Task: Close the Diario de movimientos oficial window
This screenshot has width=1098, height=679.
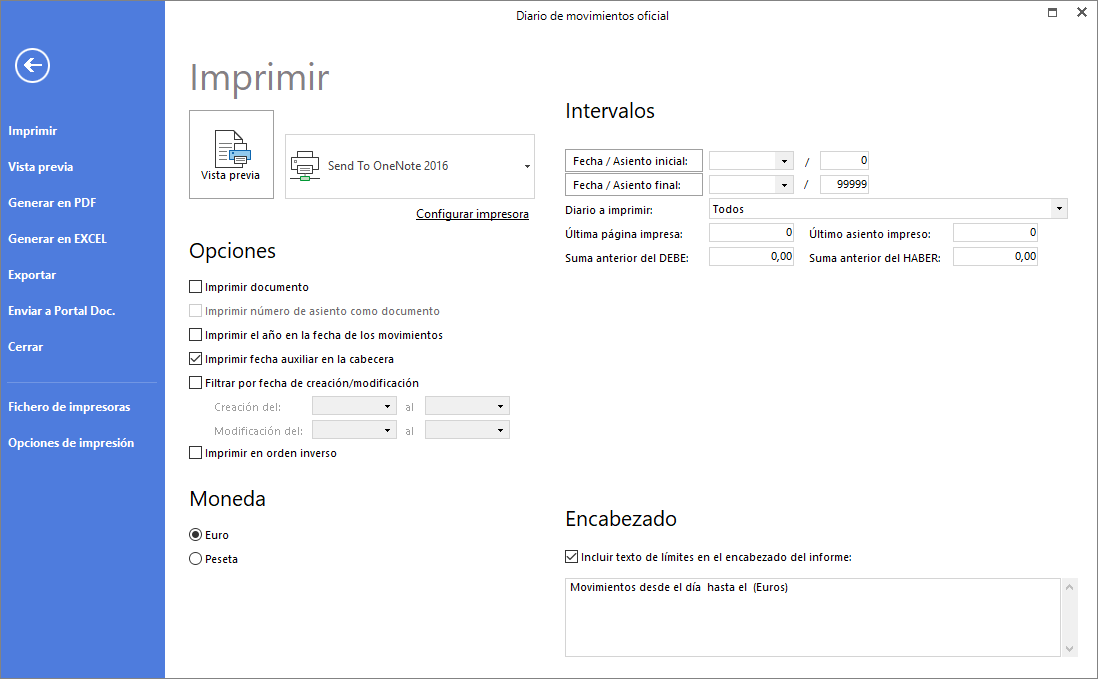Action: coord(1081,13)
